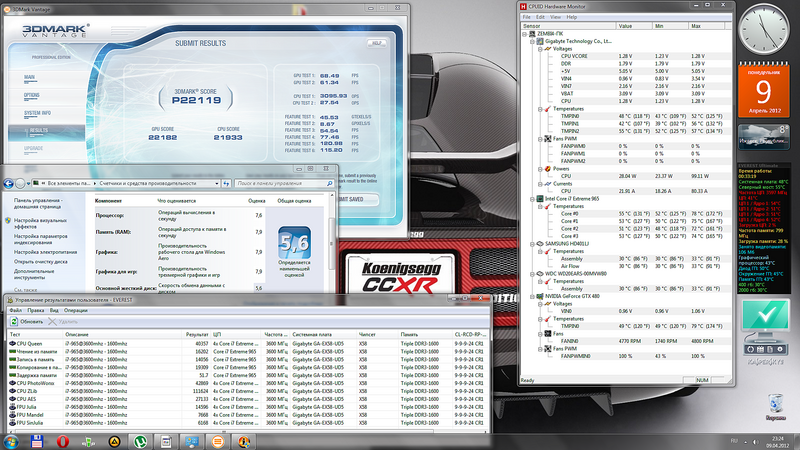Click the HELP button in 3DMark Vantage

point(377,43)
